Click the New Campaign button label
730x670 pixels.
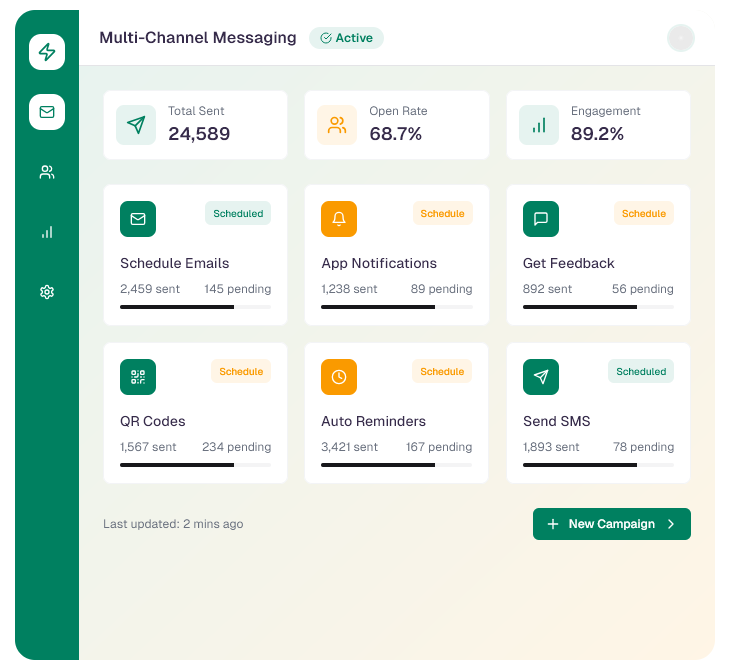coord(612,524)
